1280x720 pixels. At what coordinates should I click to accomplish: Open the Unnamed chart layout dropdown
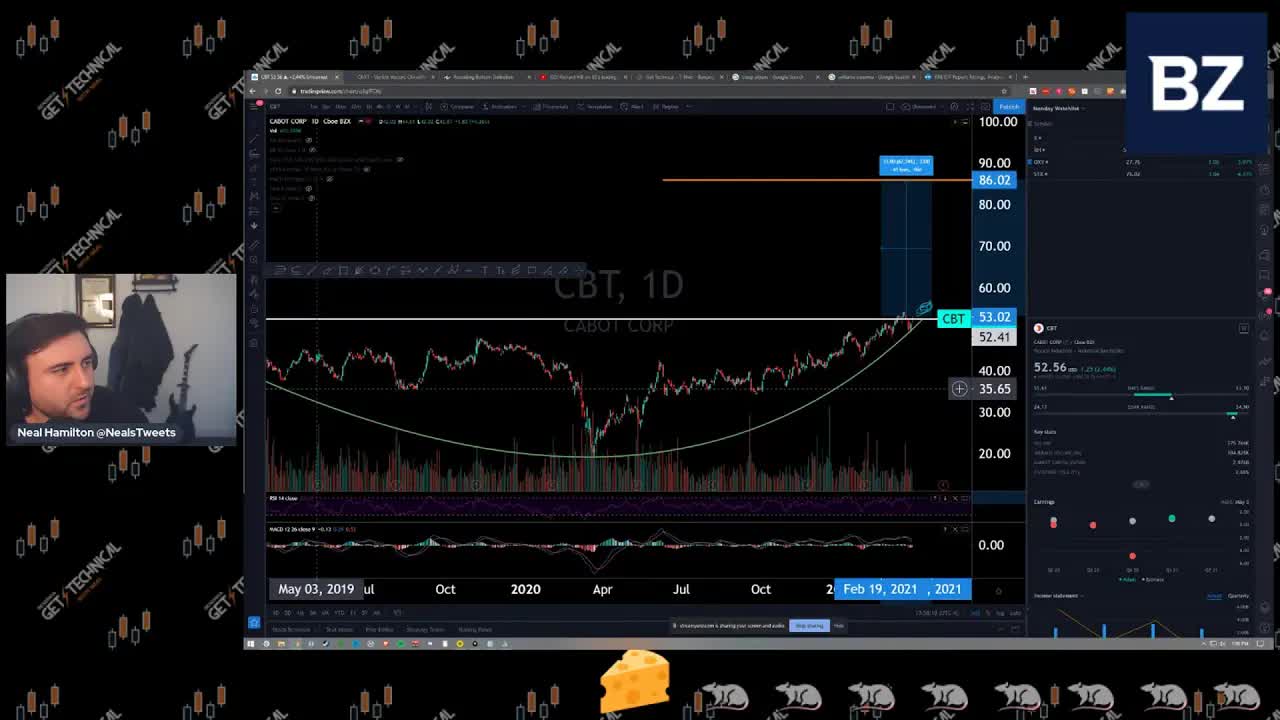922,107
